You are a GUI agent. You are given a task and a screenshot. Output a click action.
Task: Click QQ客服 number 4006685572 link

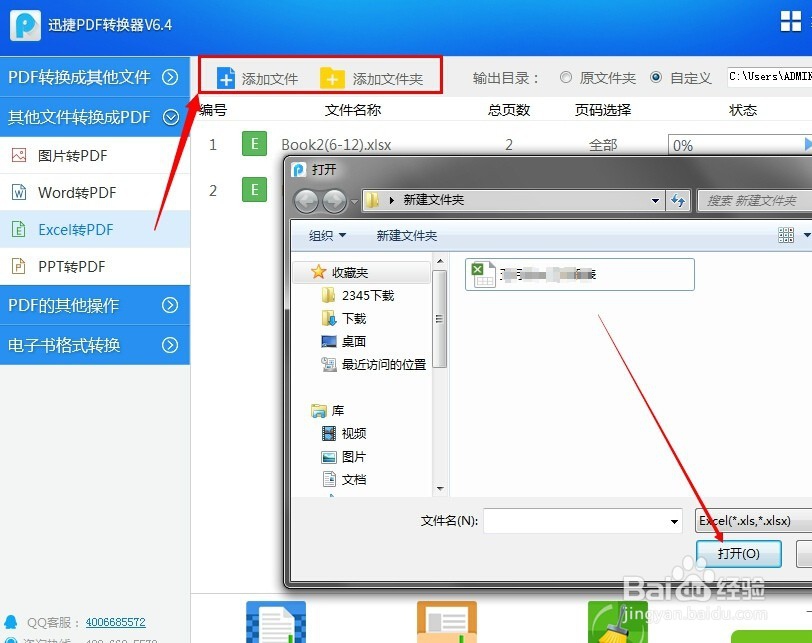[x=115, y=622]
